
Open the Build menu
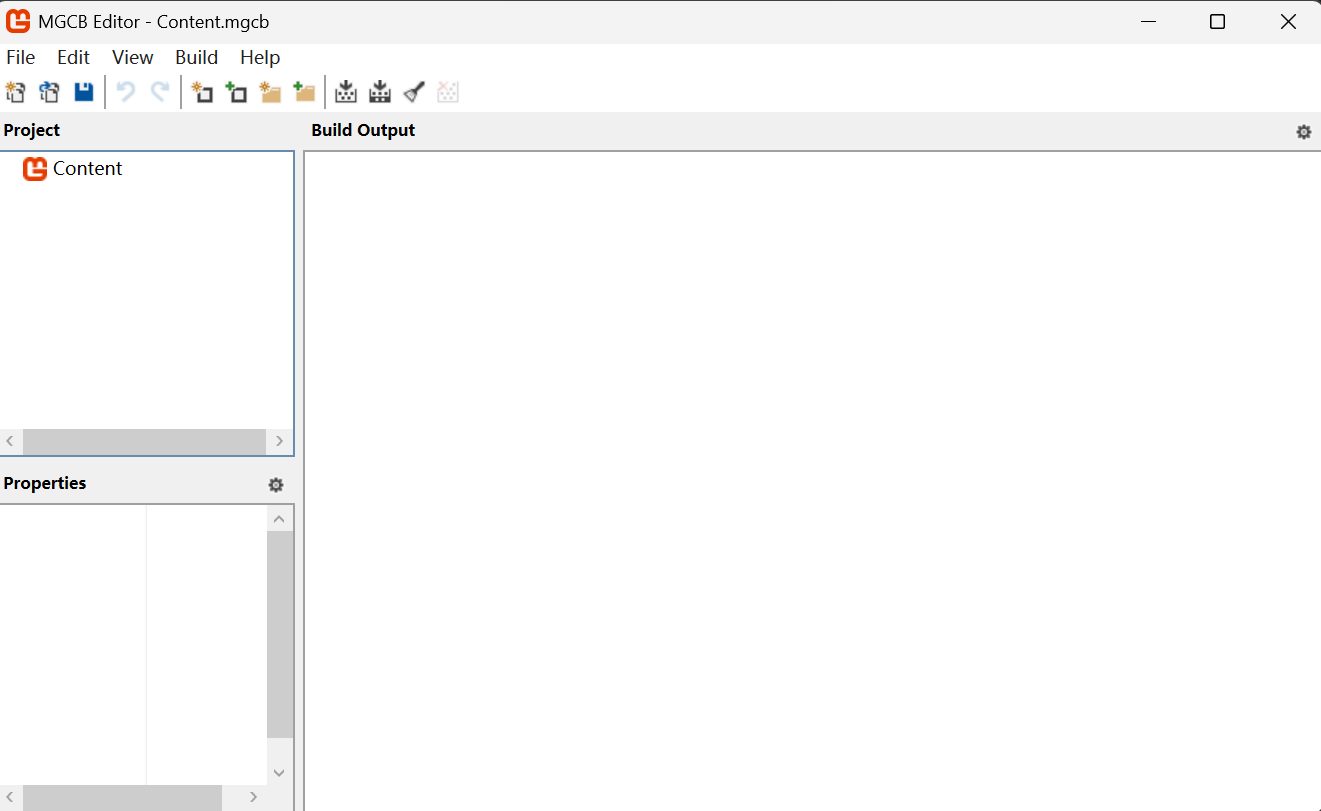tap(196, 58)
